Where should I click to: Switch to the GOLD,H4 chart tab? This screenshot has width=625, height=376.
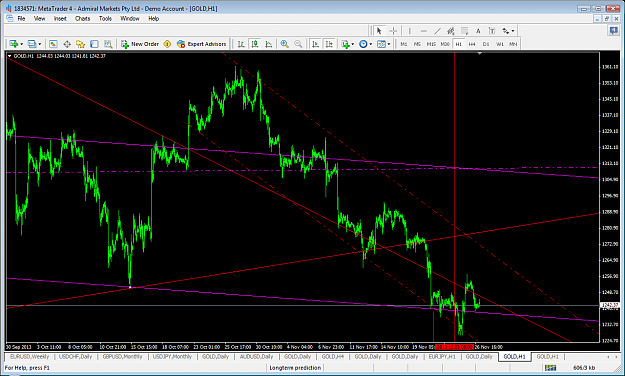[x=332, y=356]
